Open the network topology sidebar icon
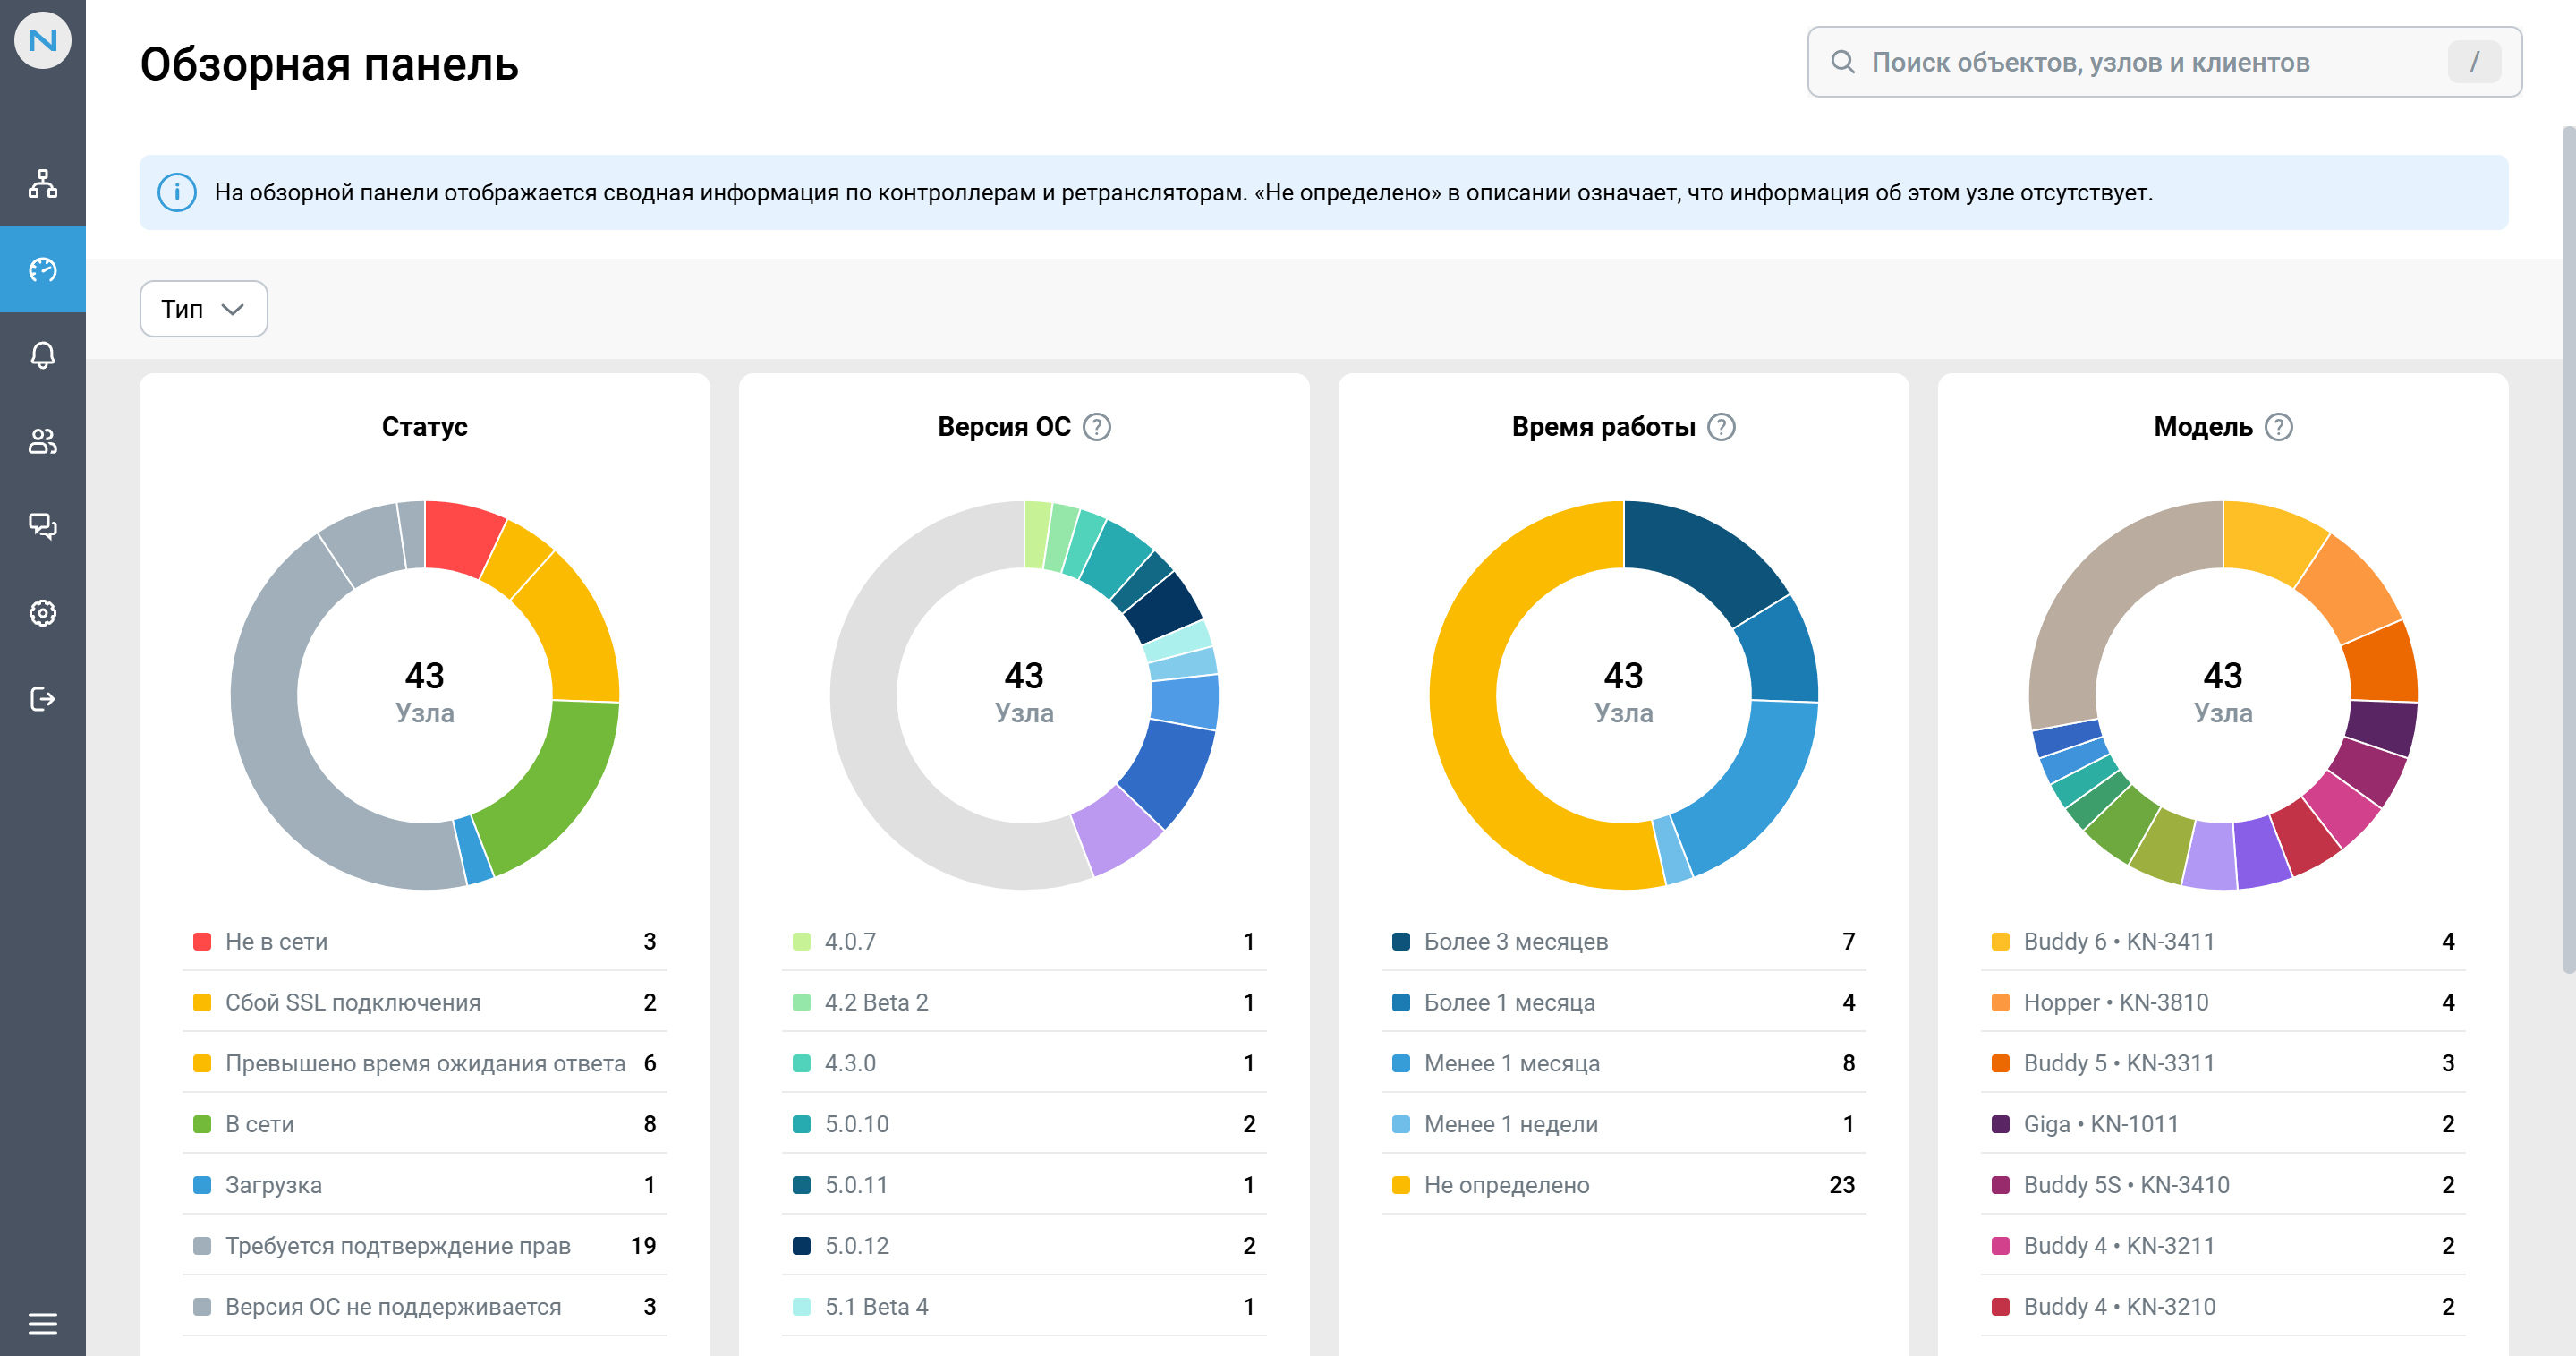This screenshot has width=2576, height=1356. (42, 184)
